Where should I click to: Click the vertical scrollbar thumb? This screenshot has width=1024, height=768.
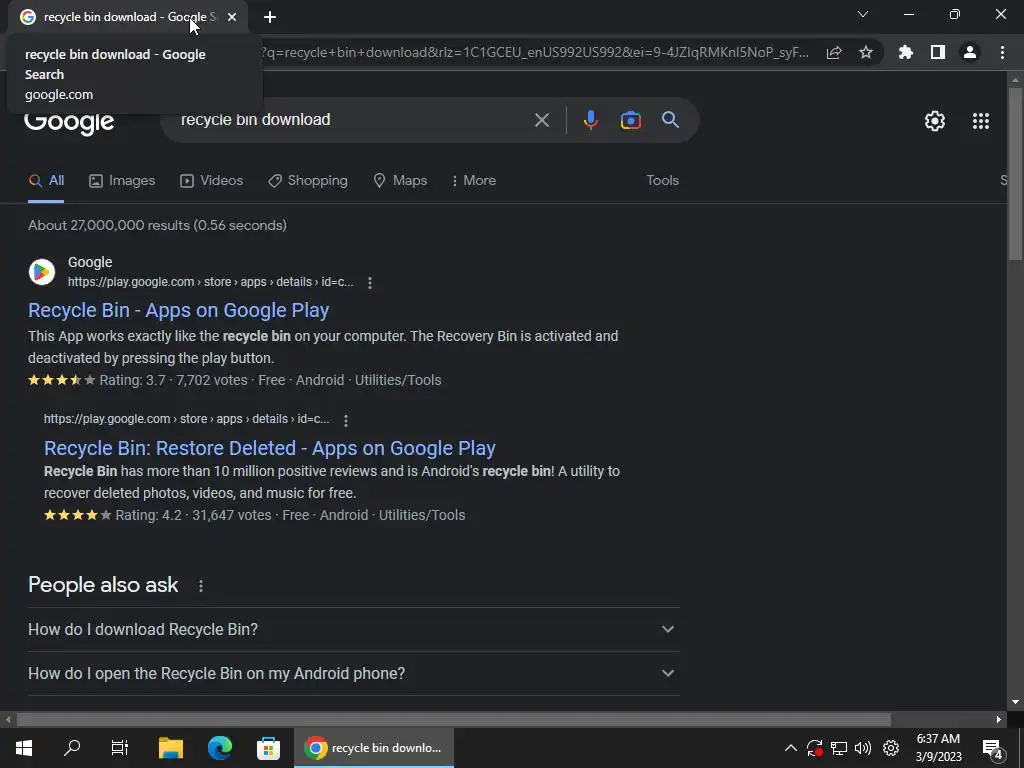tap(1015, 173)
